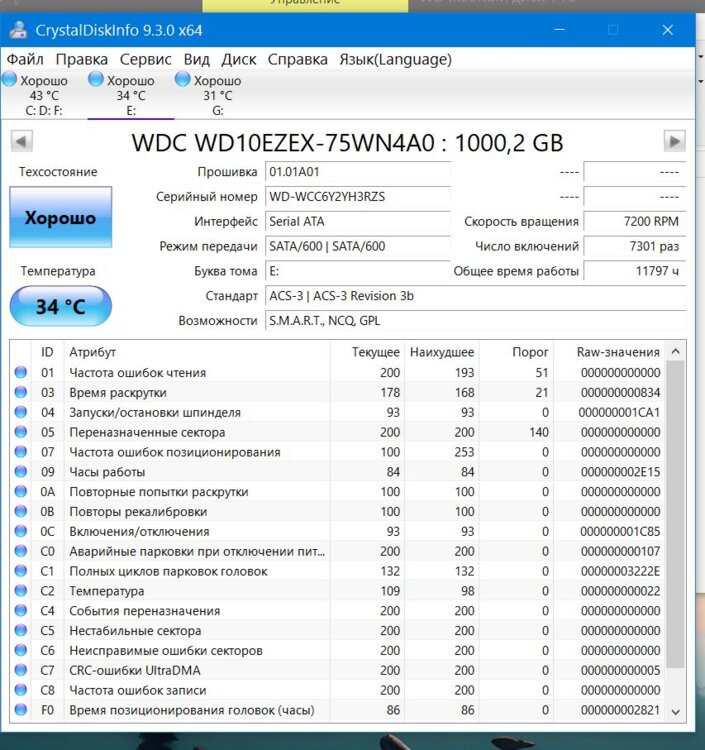Click the 34 °C temperature button
Screen dimensions: 705x750
[x=60, y=306]
